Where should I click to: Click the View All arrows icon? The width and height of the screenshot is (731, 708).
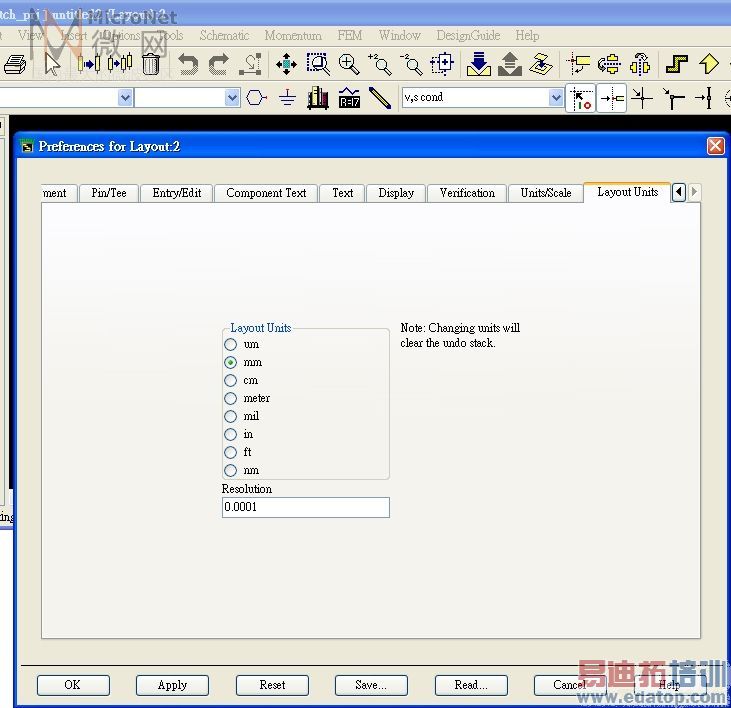tap(286, 65)
